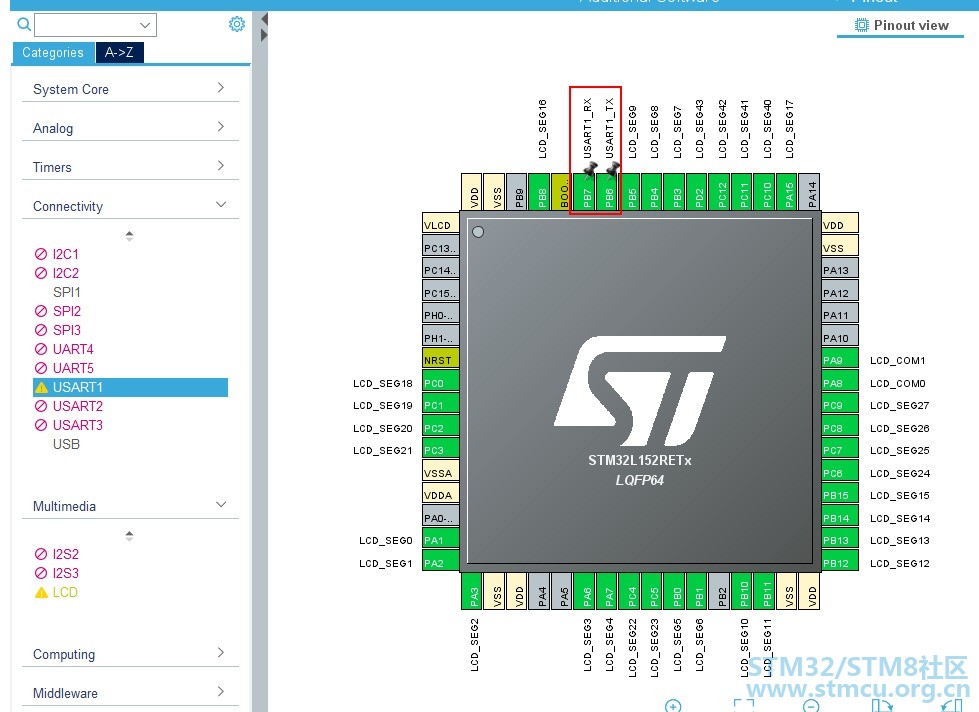Expand the Timers category
Viewport: 979px width, 712px height.
click(x=130, y=167)
